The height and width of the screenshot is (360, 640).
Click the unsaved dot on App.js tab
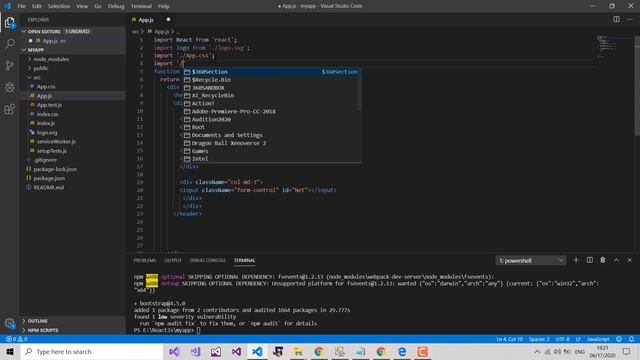pos(168,20)
